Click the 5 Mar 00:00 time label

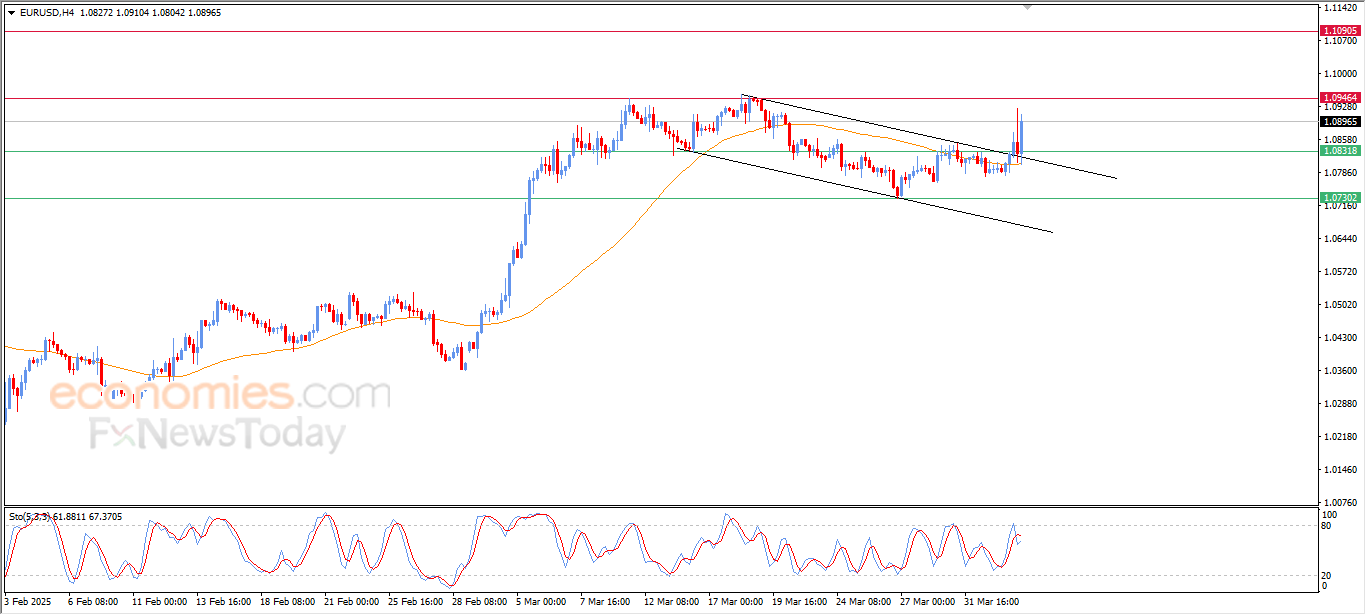(541, 602)
